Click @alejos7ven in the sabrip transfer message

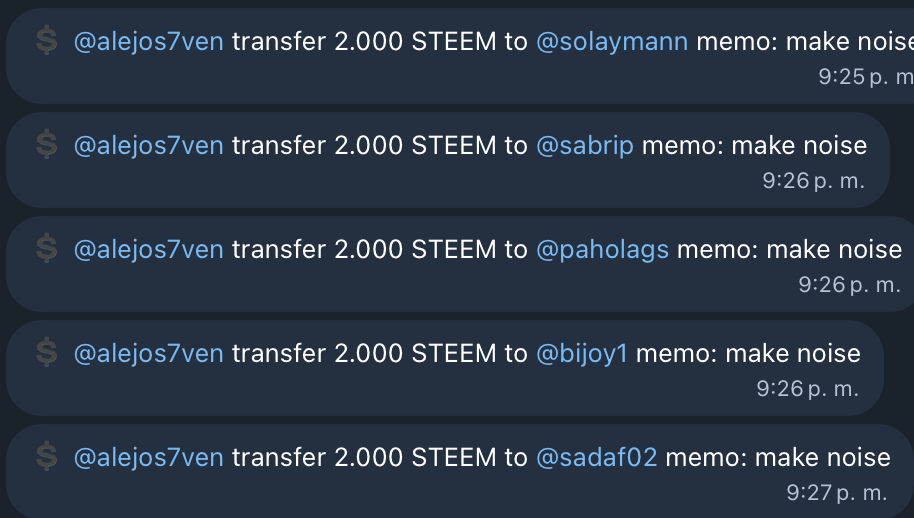pyautogui.click(x=149, y=146)
